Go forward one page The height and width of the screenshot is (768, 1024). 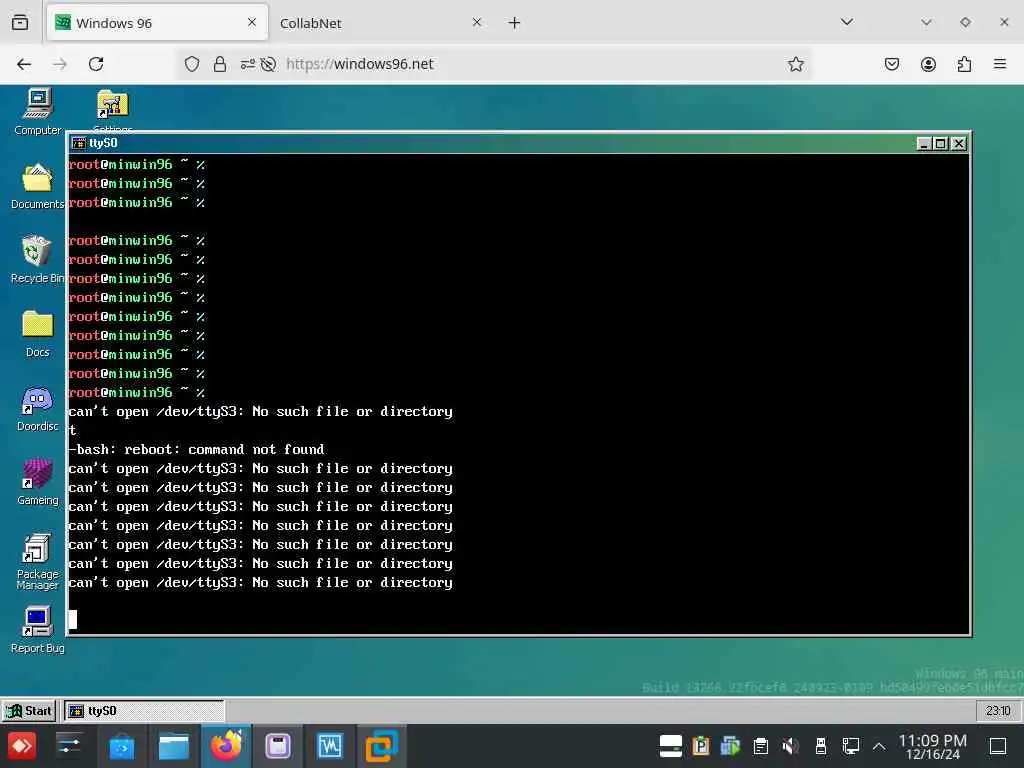click(x=60, y=64)
